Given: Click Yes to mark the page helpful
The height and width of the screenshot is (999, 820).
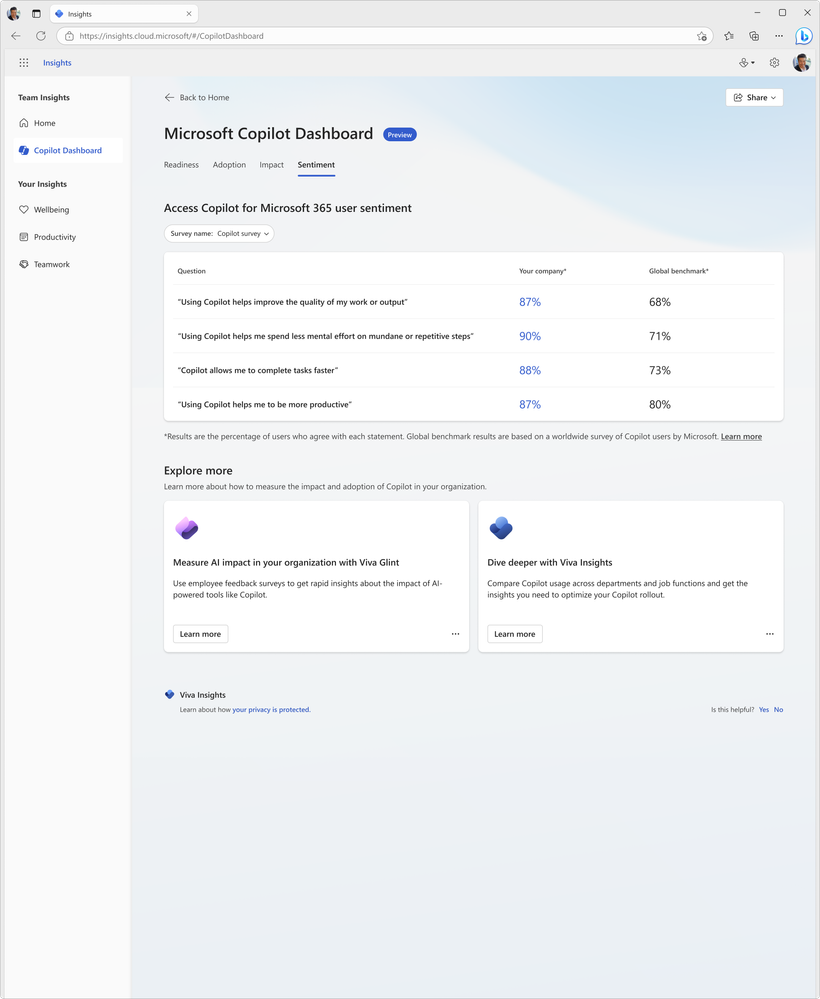Looking at the screenshot, I should click(x=763, y=709).
